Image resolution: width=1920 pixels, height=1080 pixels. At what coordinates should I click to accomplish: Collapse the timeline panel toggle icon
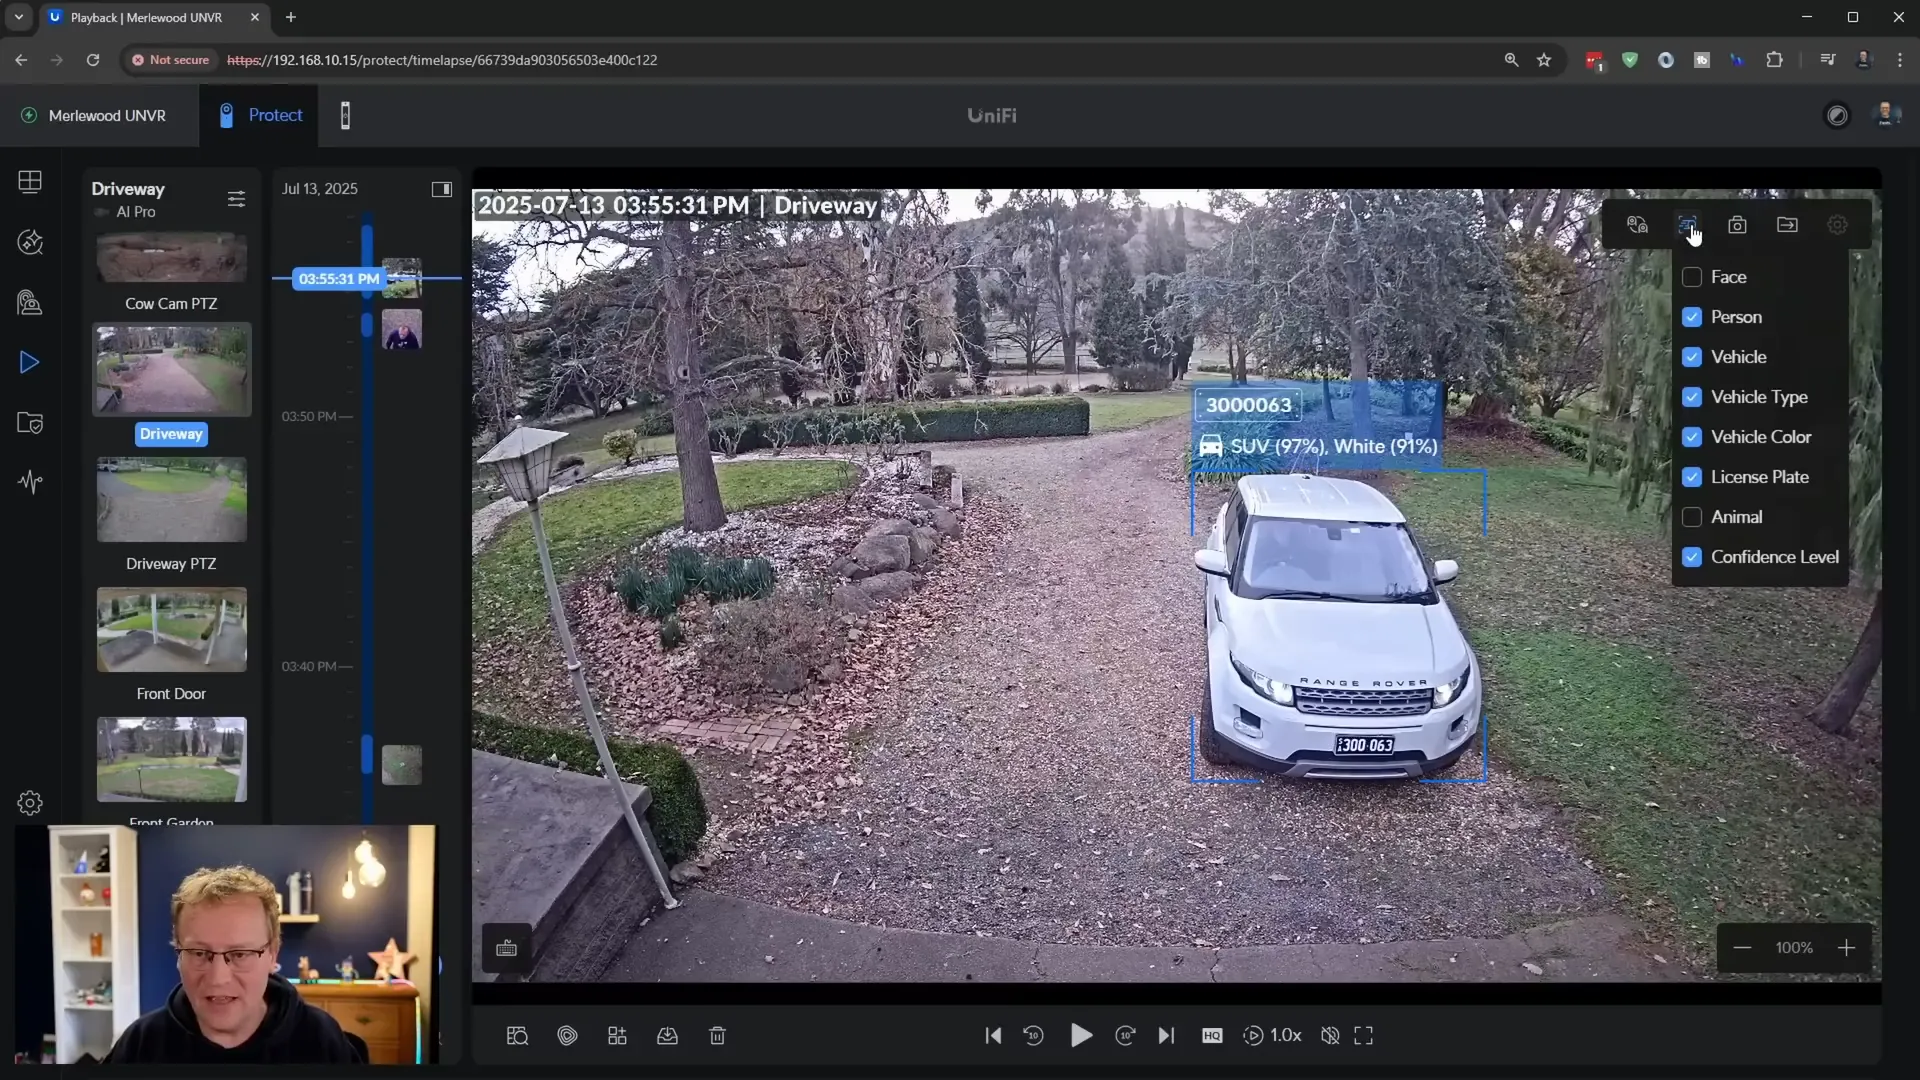point(441,189)
